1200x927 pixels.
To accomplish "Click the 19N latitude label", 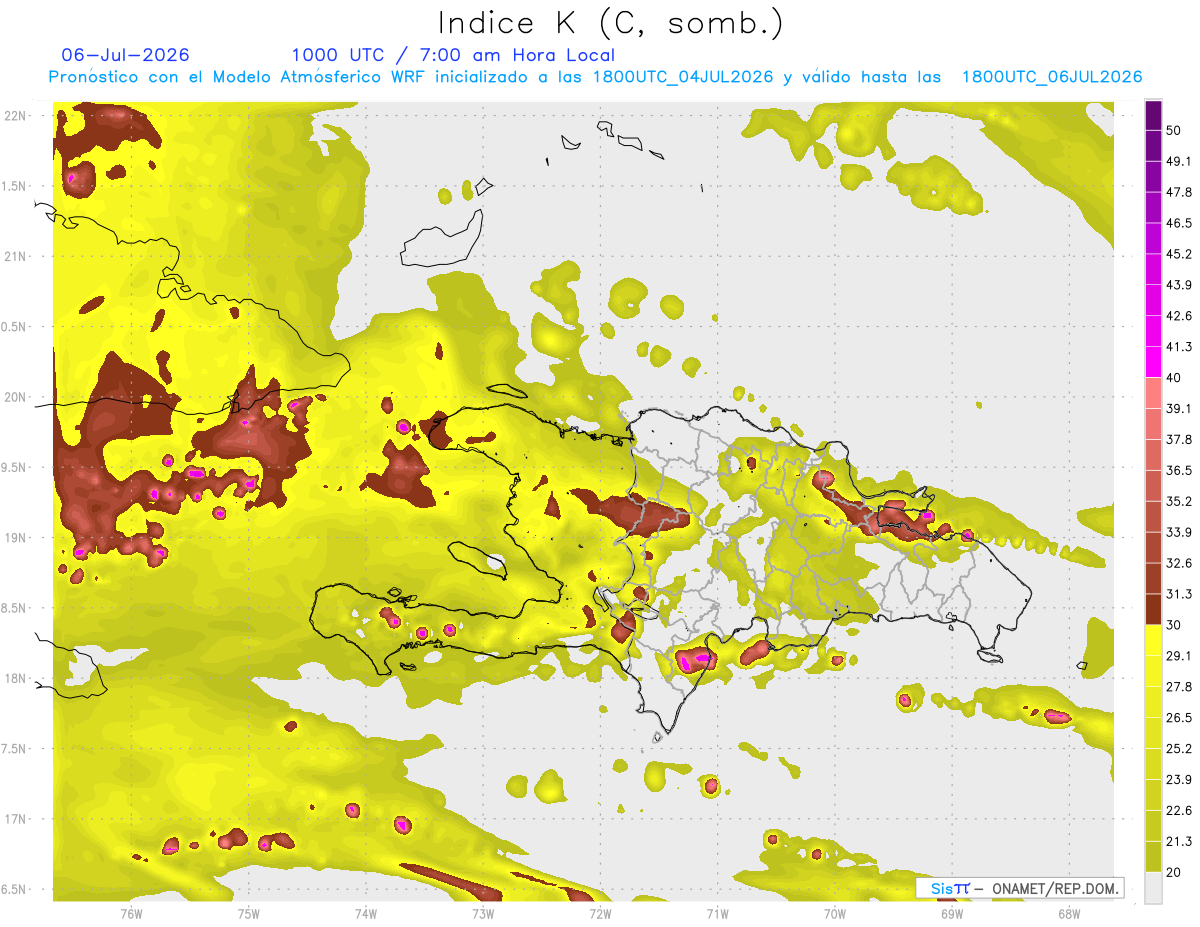I will click(16, 538).
